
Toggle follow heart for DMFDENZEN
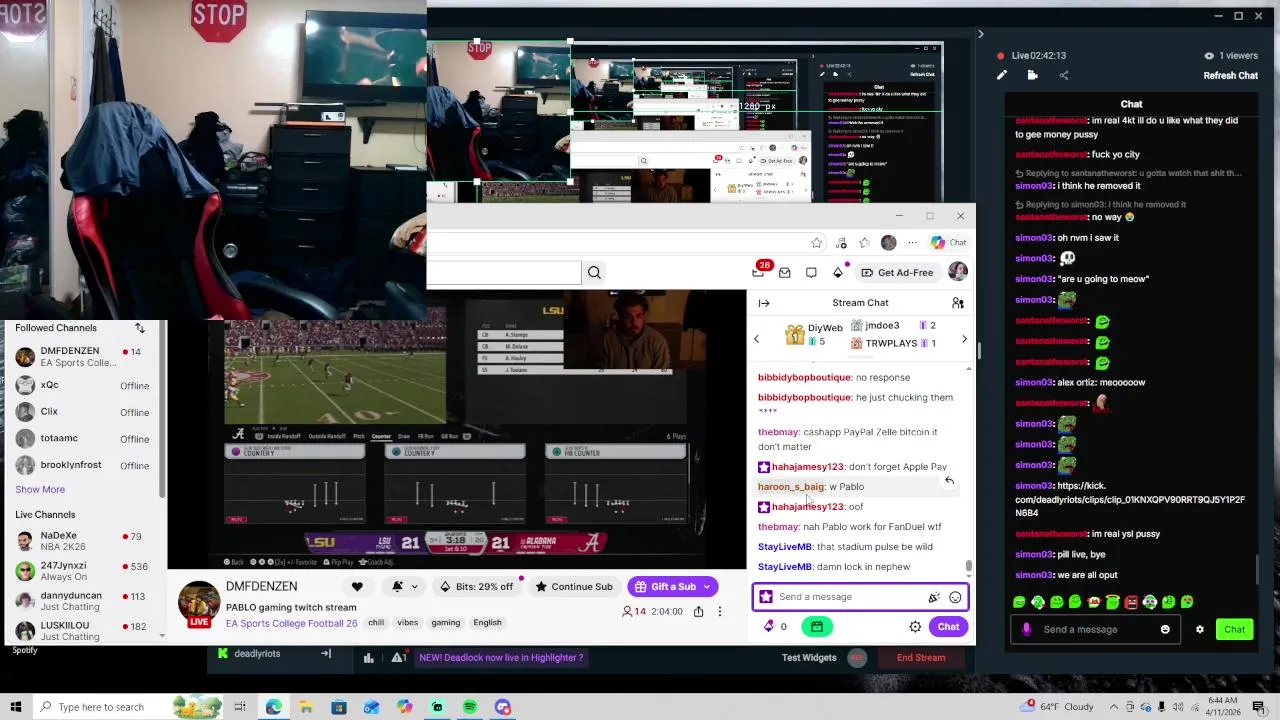pyautogui.click(x=357, y=587)
